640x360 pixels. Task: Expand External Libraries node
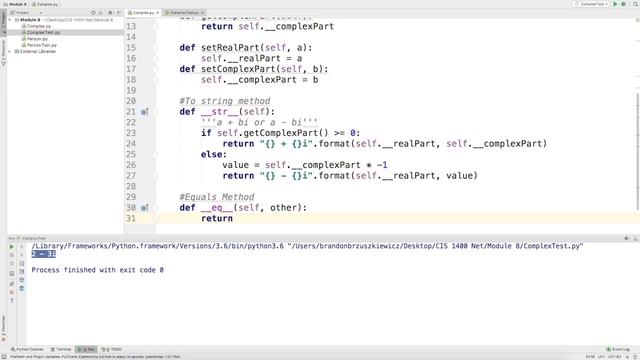point(10,51)
